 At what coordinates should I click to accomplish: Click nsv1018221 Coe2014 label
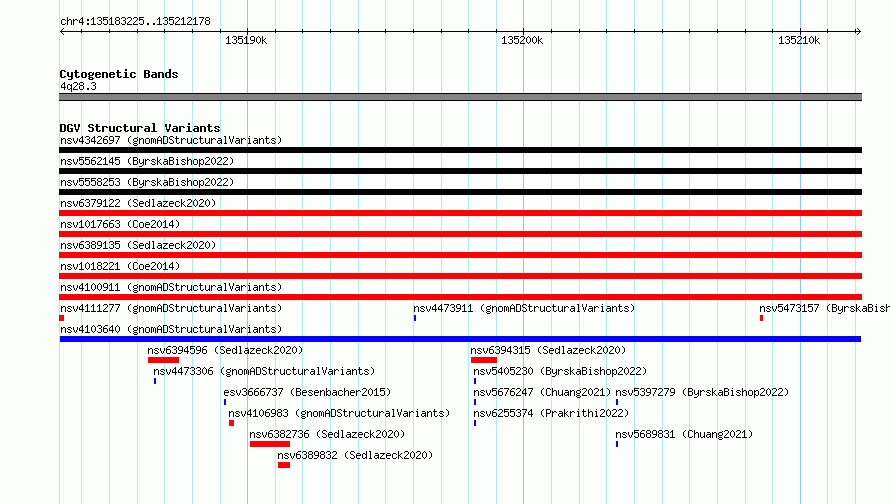coord(120,266)
